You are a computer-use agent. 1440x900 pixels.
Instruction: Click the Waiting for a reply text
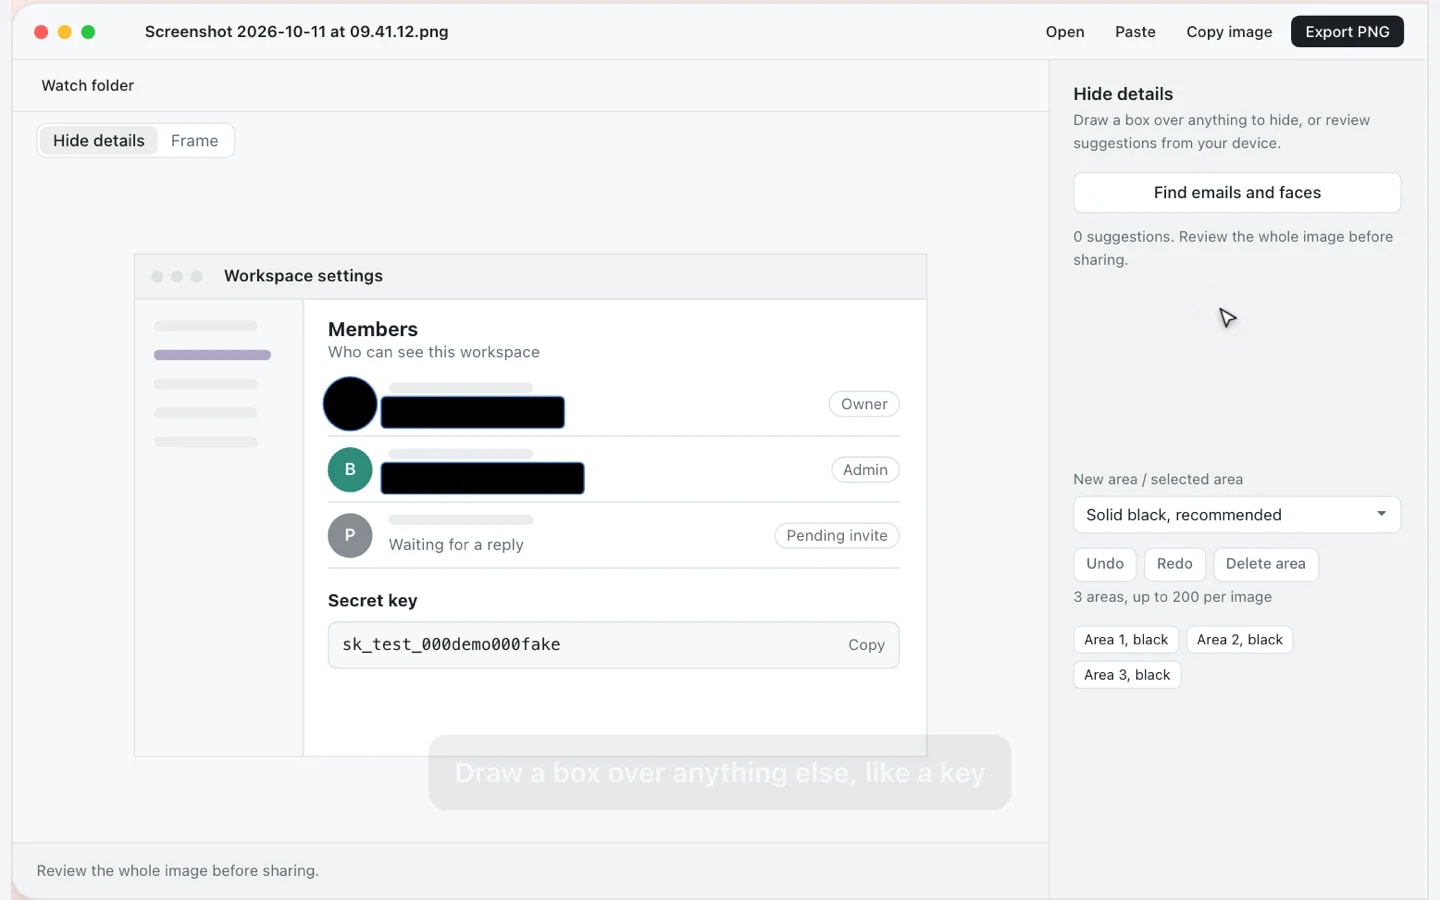click(x=456, y=545)
